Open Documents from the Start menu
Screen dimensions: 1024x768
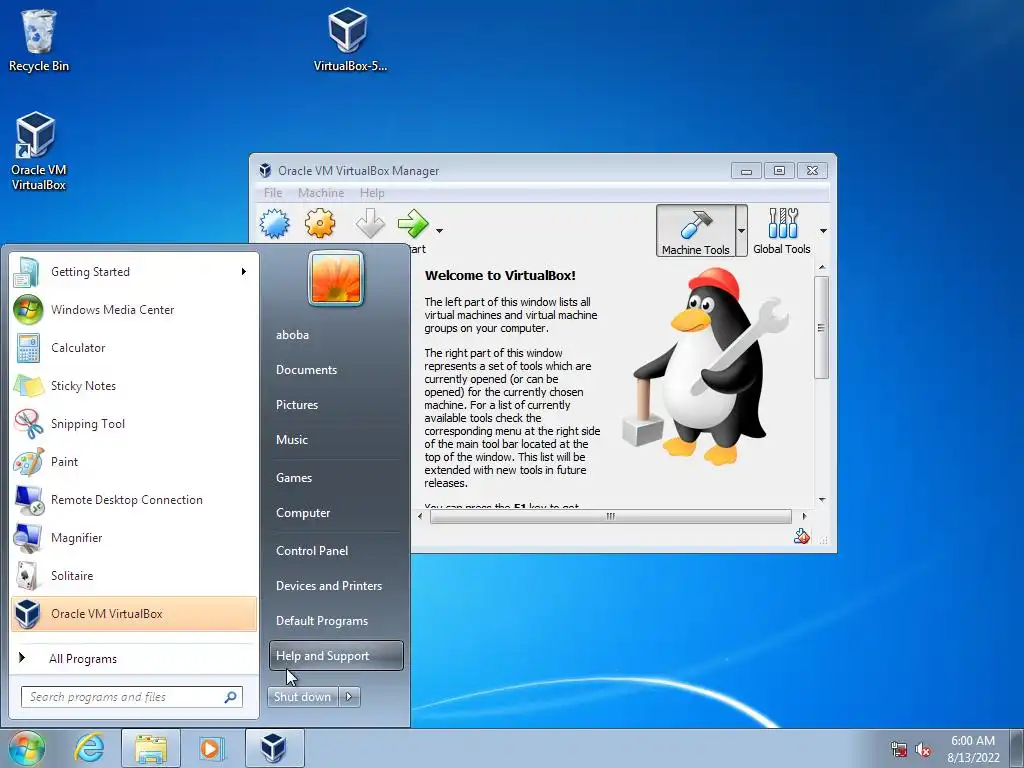(336, 370)
